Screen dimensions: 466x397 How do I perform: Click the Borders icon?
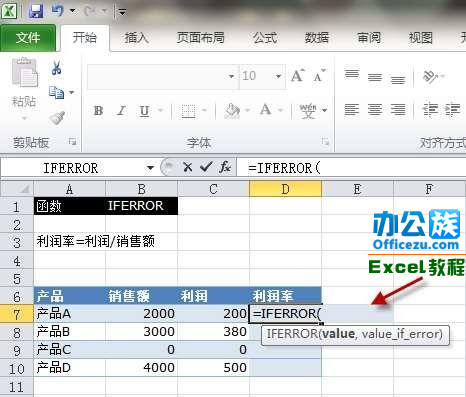[x=188, y=110]
